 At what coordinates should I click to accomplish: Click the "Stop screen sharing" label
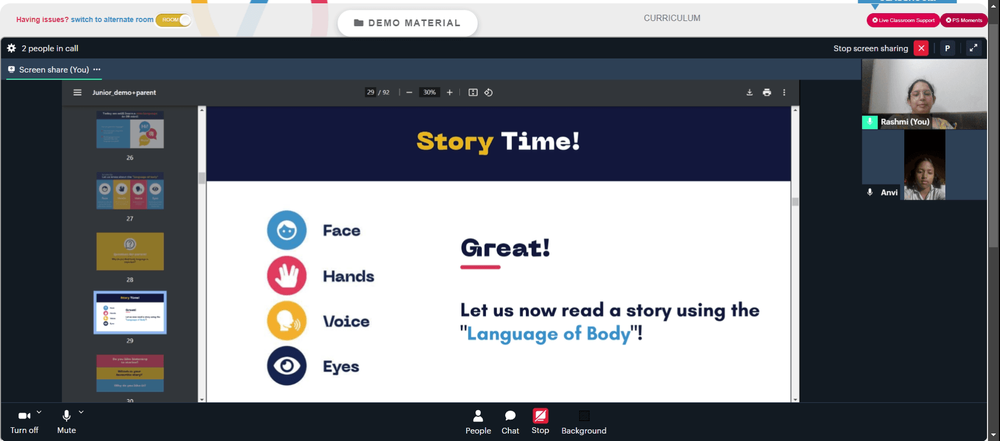tap(871, 49)
